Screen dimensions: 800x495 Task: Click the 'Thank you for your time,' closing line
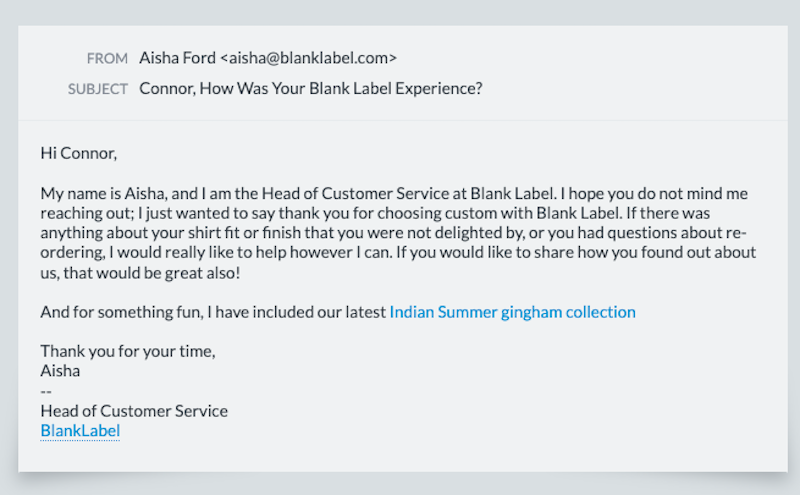click(128, 351)
